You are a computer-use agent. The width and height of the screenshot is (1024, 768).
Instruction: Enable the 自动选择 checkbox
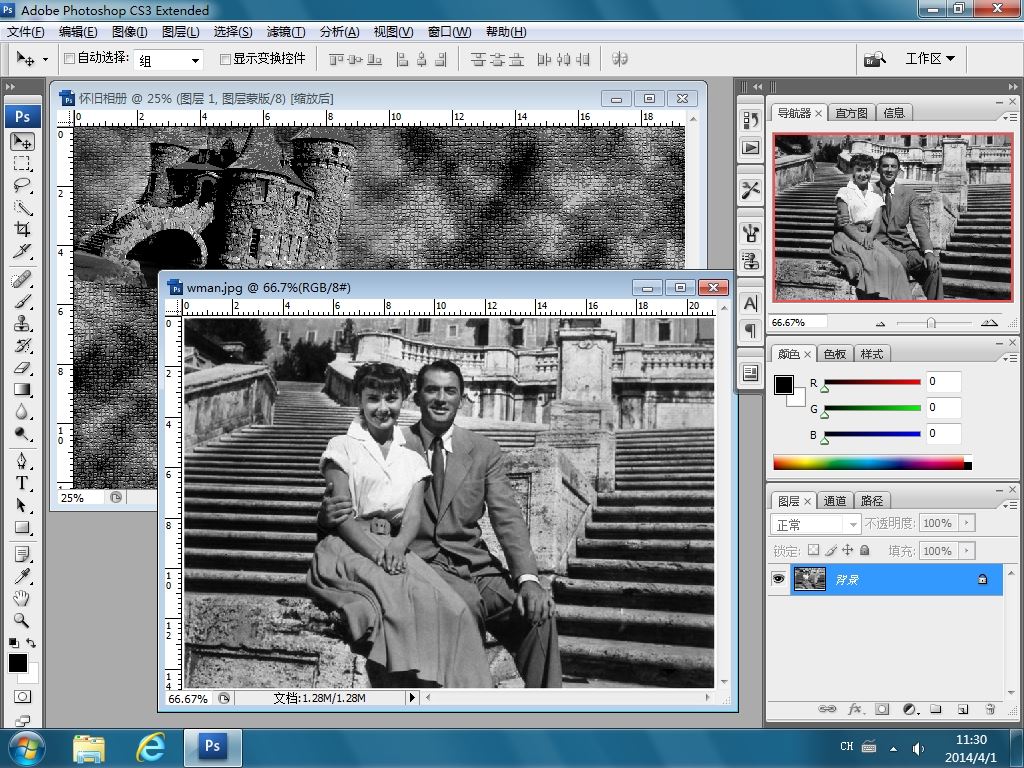69,59
